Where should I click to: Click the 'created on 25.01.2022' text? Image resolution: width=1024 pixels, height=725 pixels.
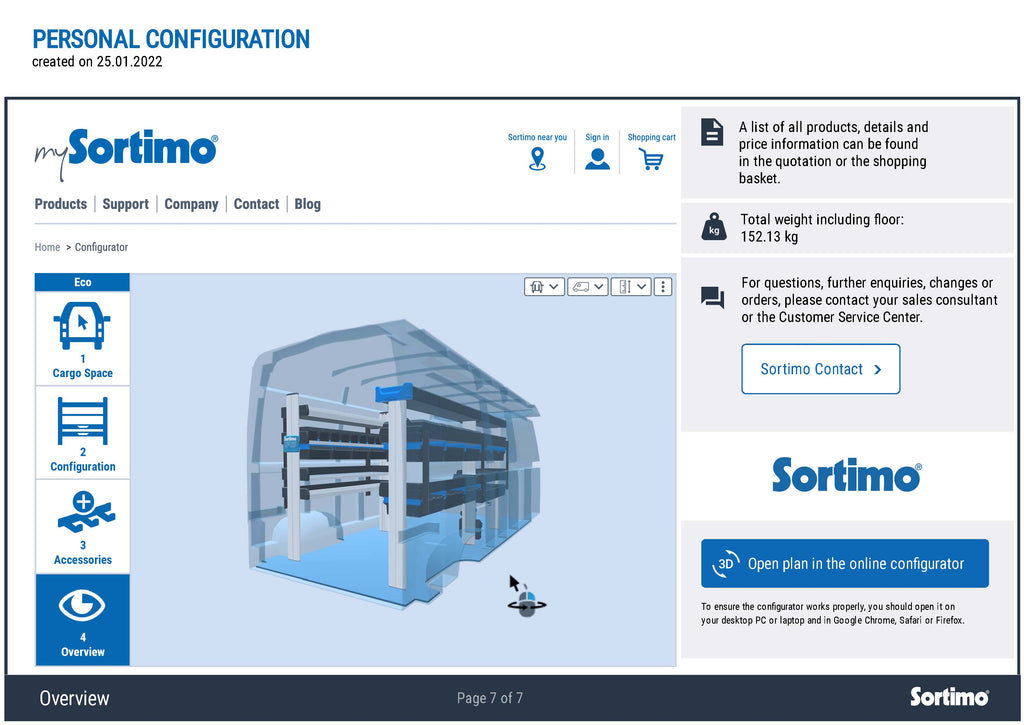tap(97, 61)
